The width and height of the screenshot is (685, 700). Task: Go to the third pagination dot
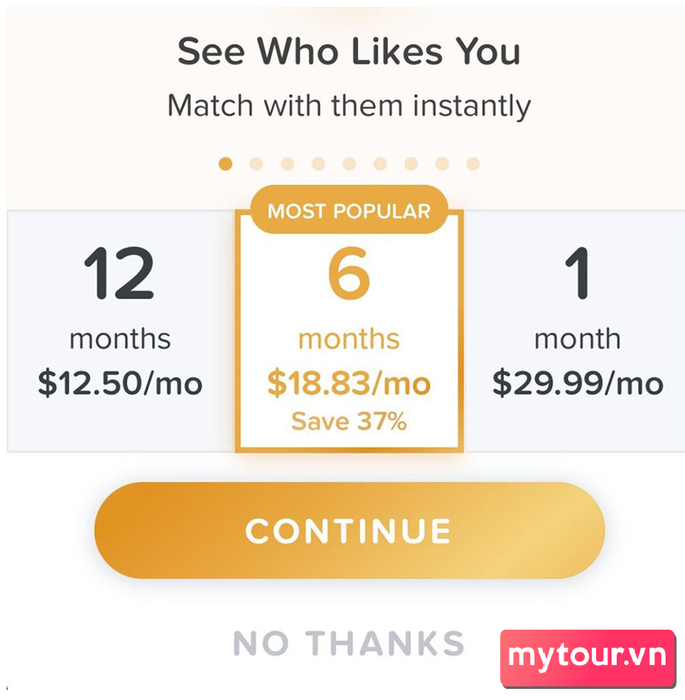click(287, 164)
